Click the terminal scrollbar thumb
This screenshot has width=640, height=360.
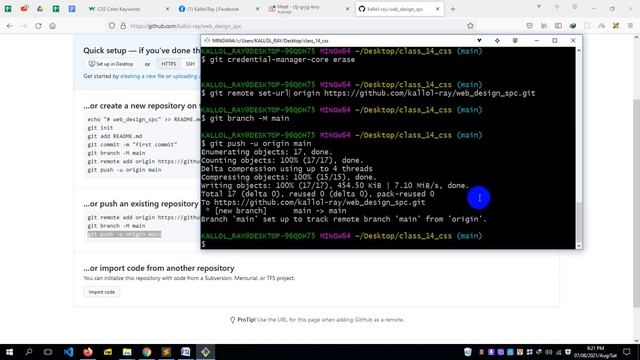pyautogui.click(x=579, y=222)
